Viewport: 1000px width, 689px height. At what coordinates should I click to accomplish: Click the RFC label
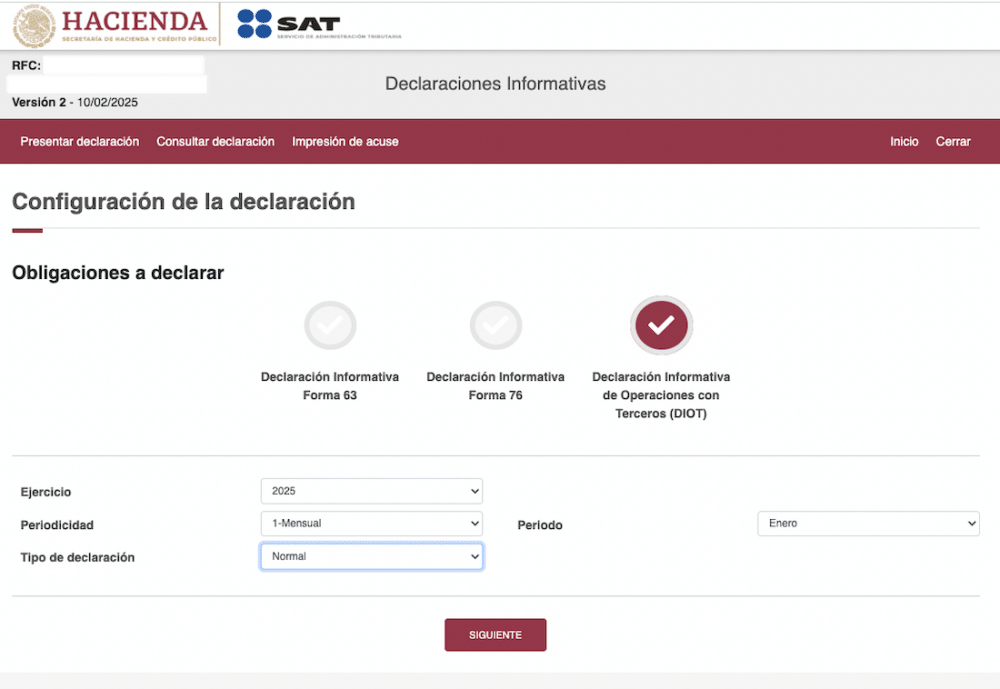(x=26, y=65)
